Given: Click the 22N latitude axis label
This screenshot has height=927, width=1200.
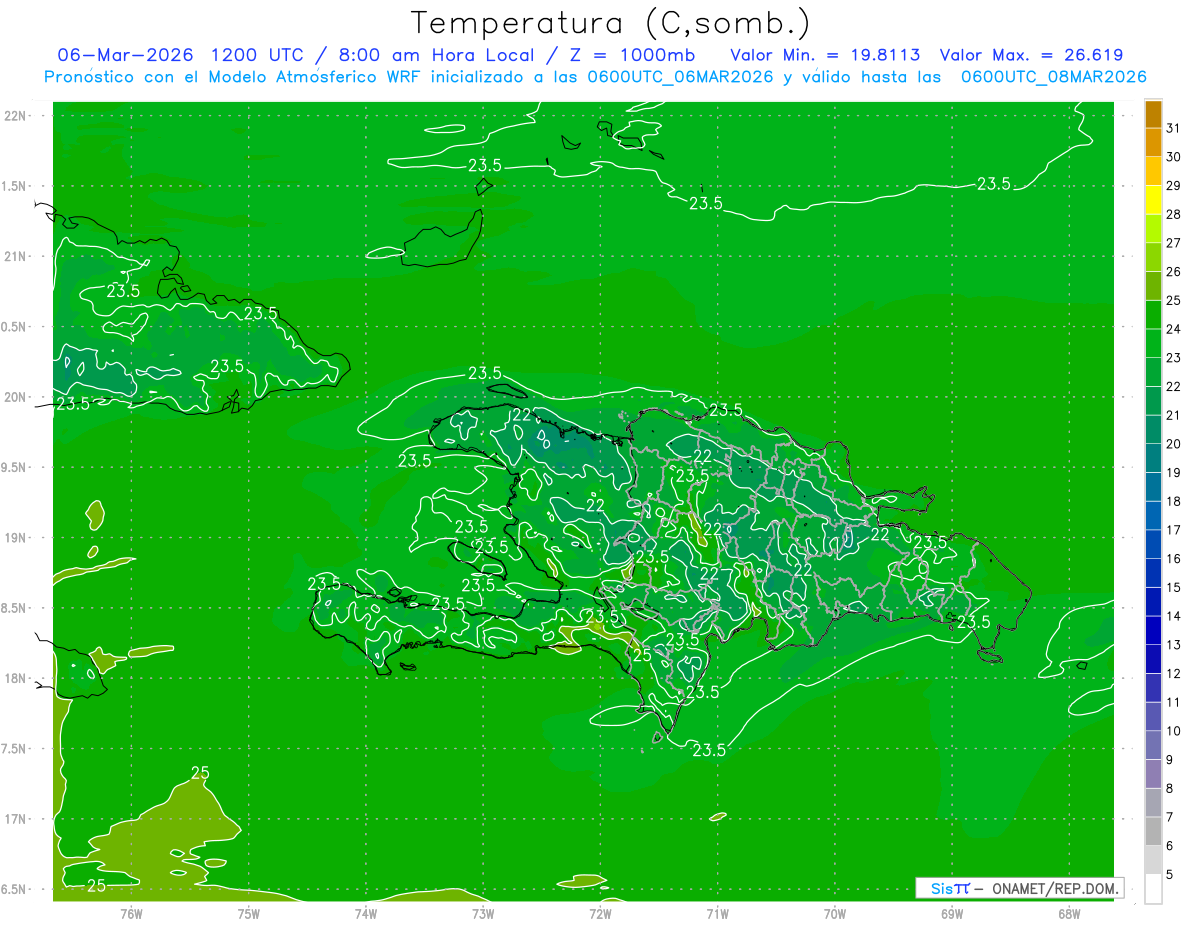Looking at the screenshot, I should [x=17, y=116].
